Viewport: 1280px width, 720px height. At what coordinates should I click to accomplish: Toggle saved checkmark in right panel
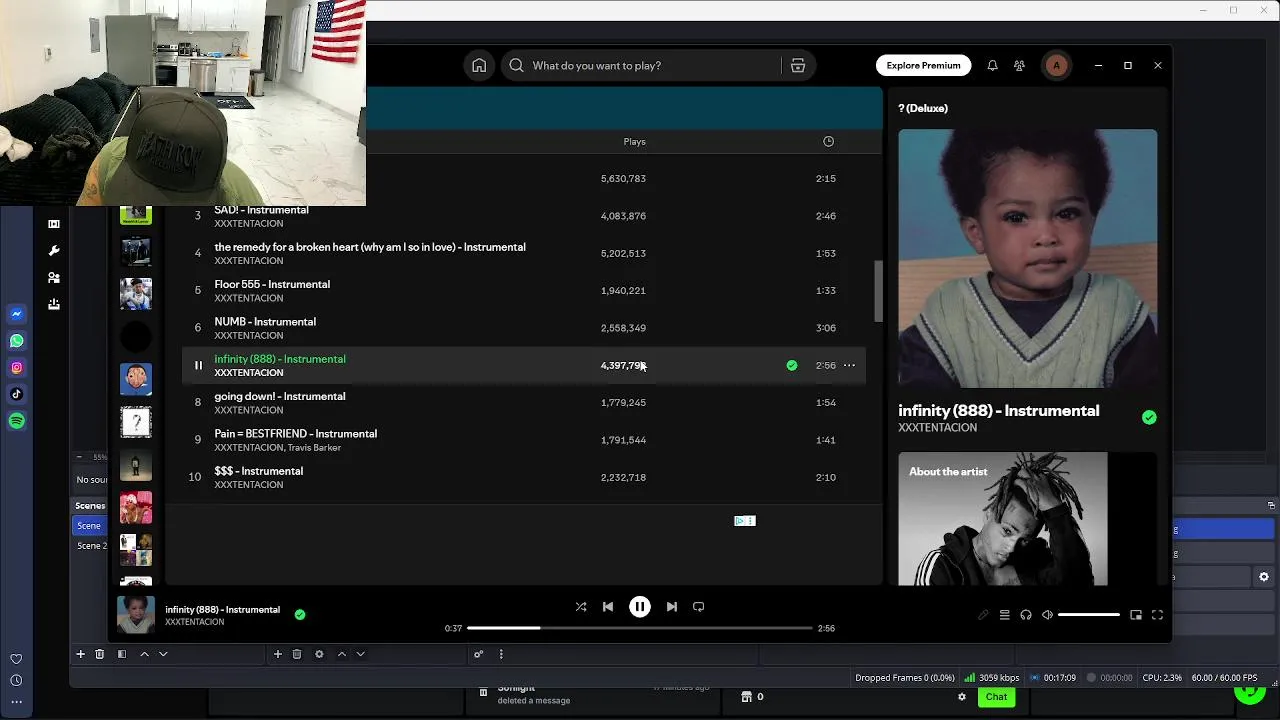click(x=1149, y=417)
